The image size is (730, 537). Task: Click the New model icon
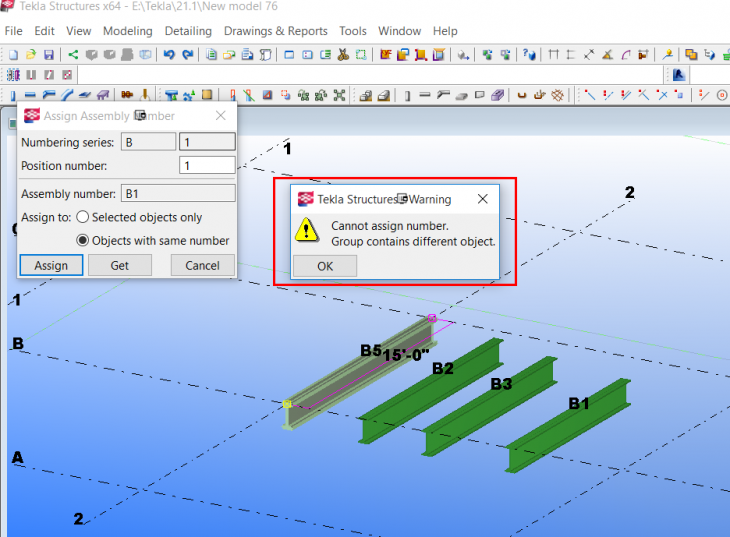point(13,54)
